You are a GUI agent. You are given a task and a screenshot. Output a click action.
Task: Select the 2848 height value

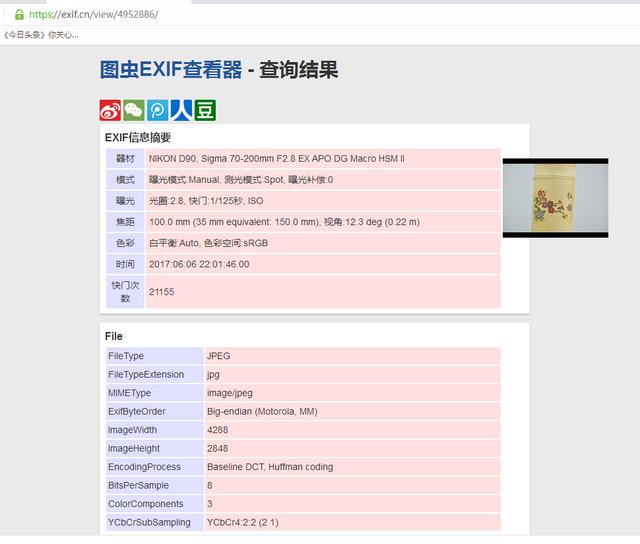(353, 449)
